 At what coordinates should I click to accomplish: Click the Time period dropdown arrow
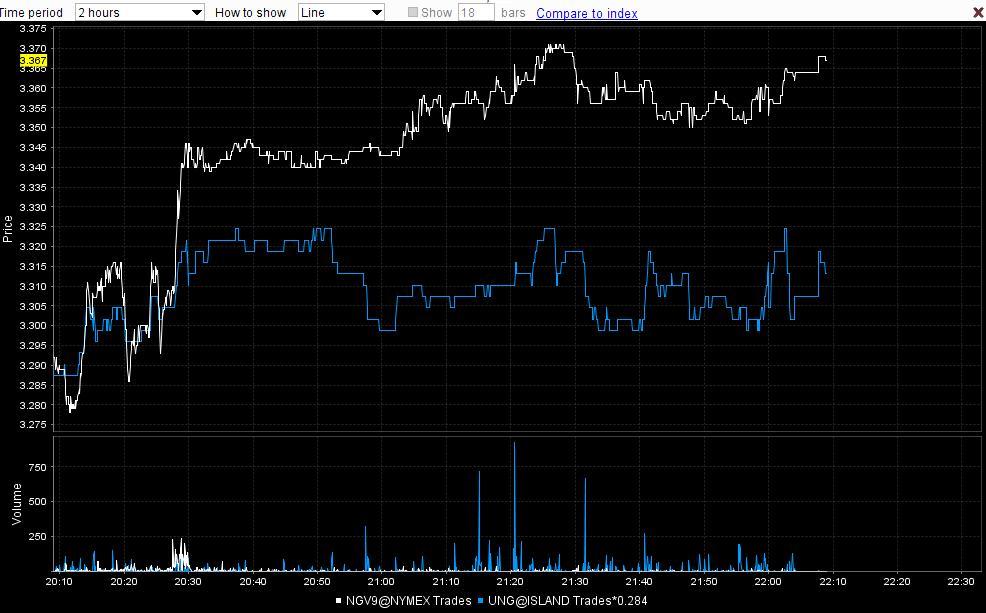click(x=195, y=12)
